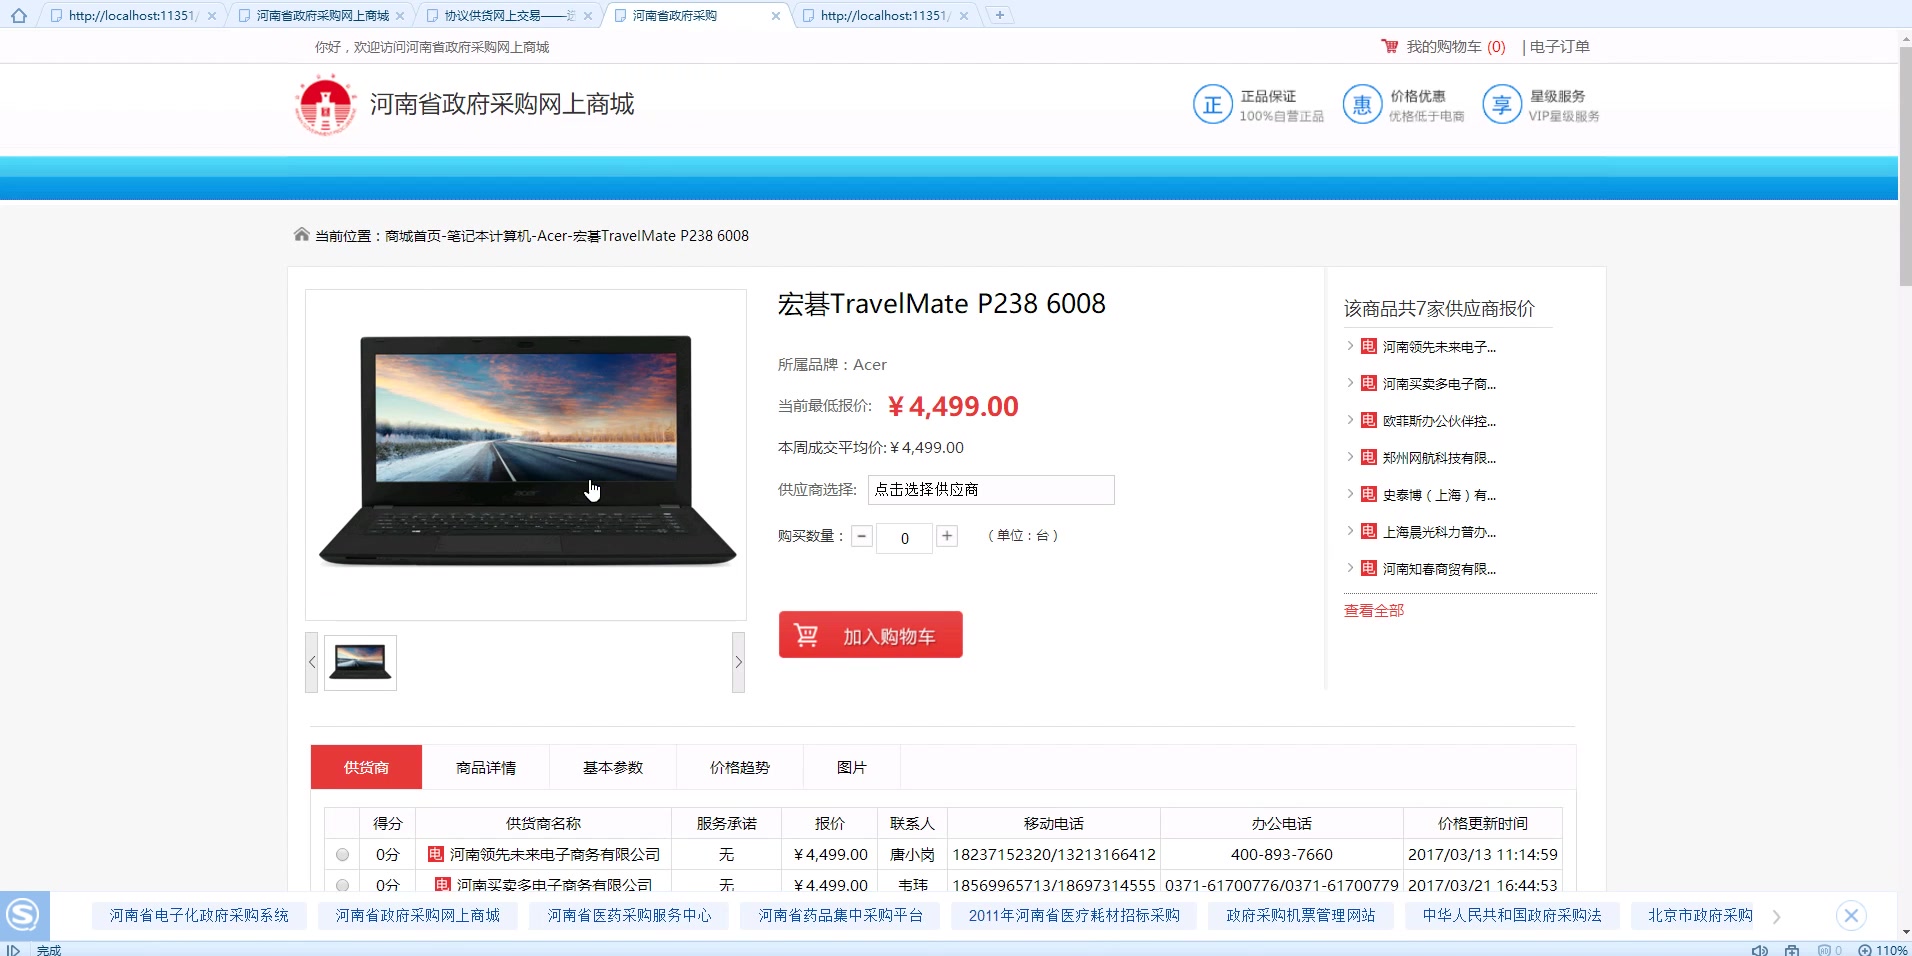Click 欧菲斯办公伙伴控... supplier link
The width and height of the screenshot is (1912, 956).
coord(1439,421)
